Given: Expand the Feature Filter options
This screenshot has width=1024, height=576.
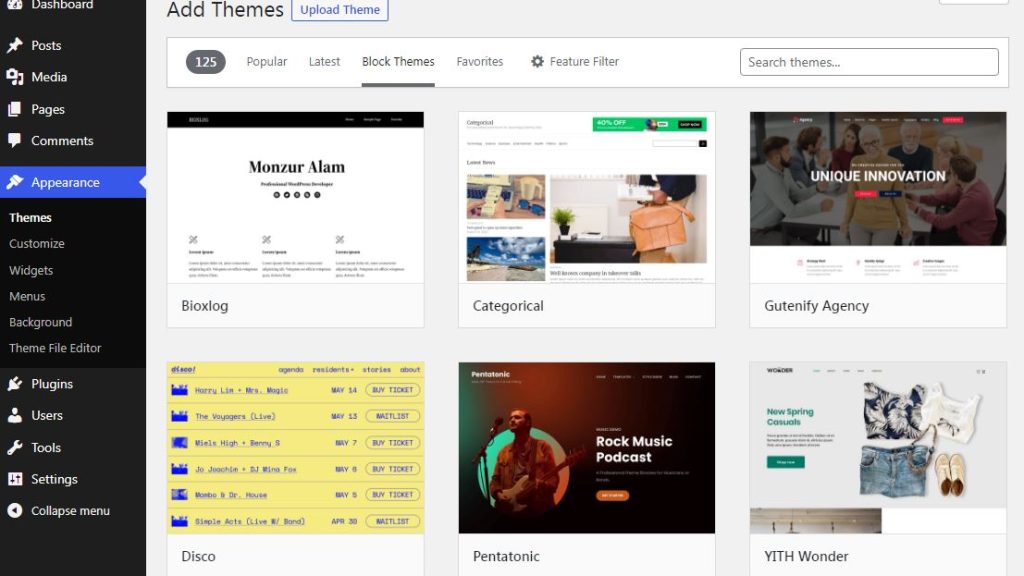Looking at the screenshot, I should 575,61.
